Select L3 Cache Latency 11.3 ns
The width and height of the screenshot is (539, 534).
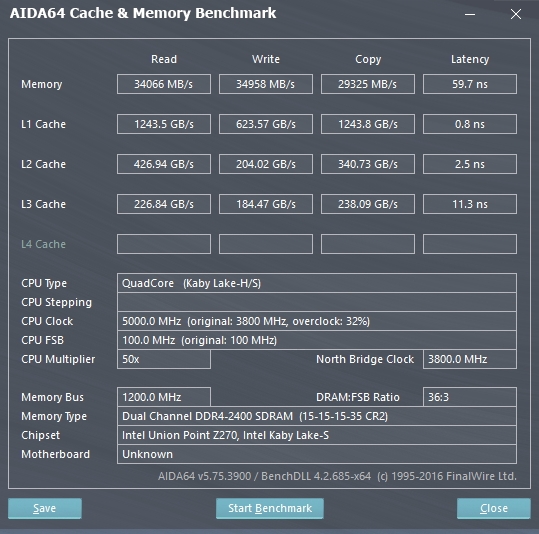click(x=470, y=204)
